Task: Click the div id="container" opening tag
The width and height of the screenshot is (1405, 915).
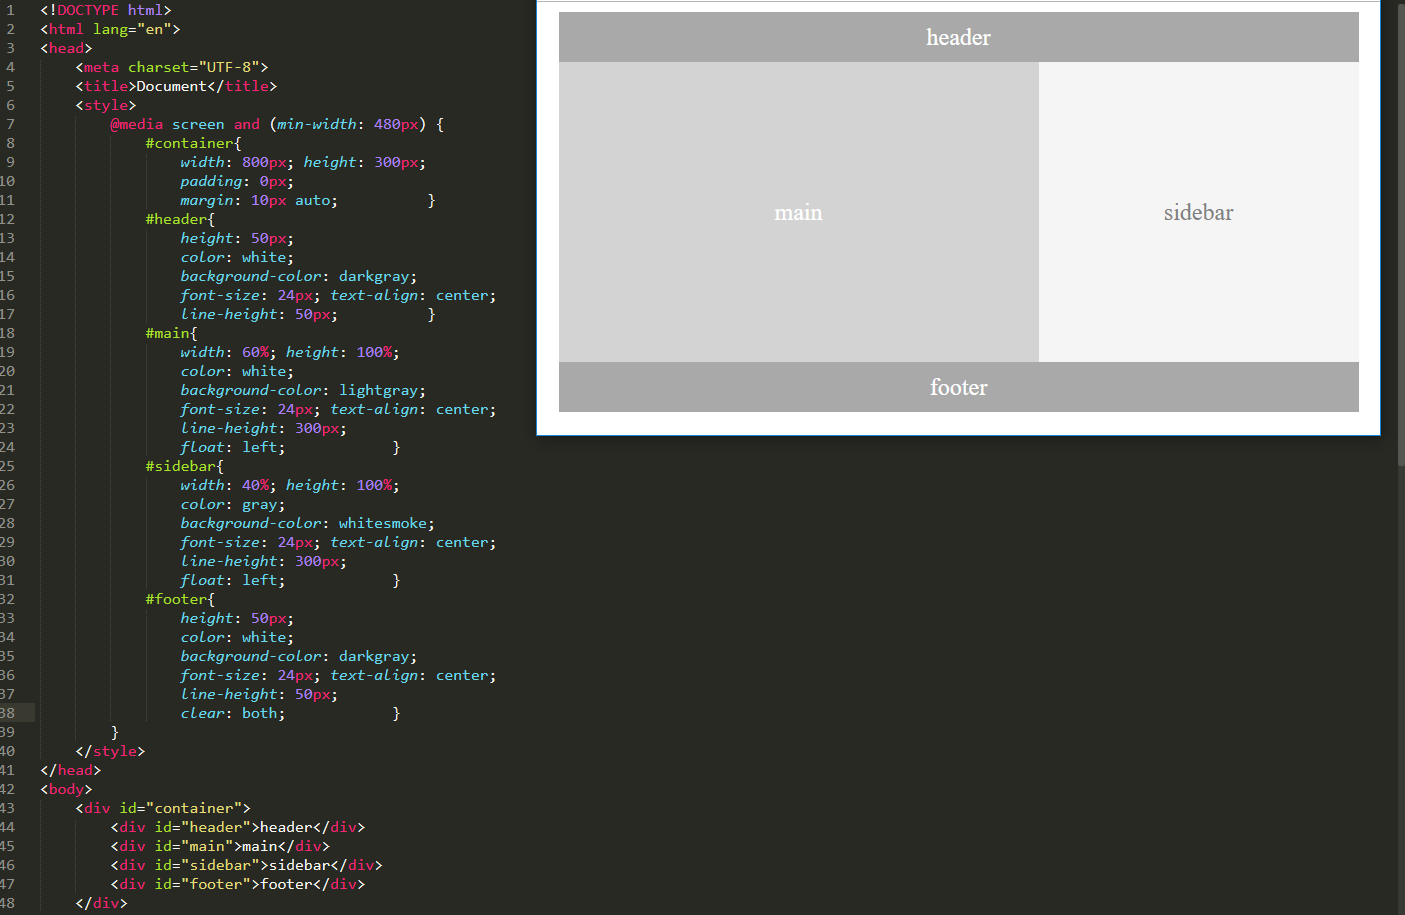Action: 163,808
